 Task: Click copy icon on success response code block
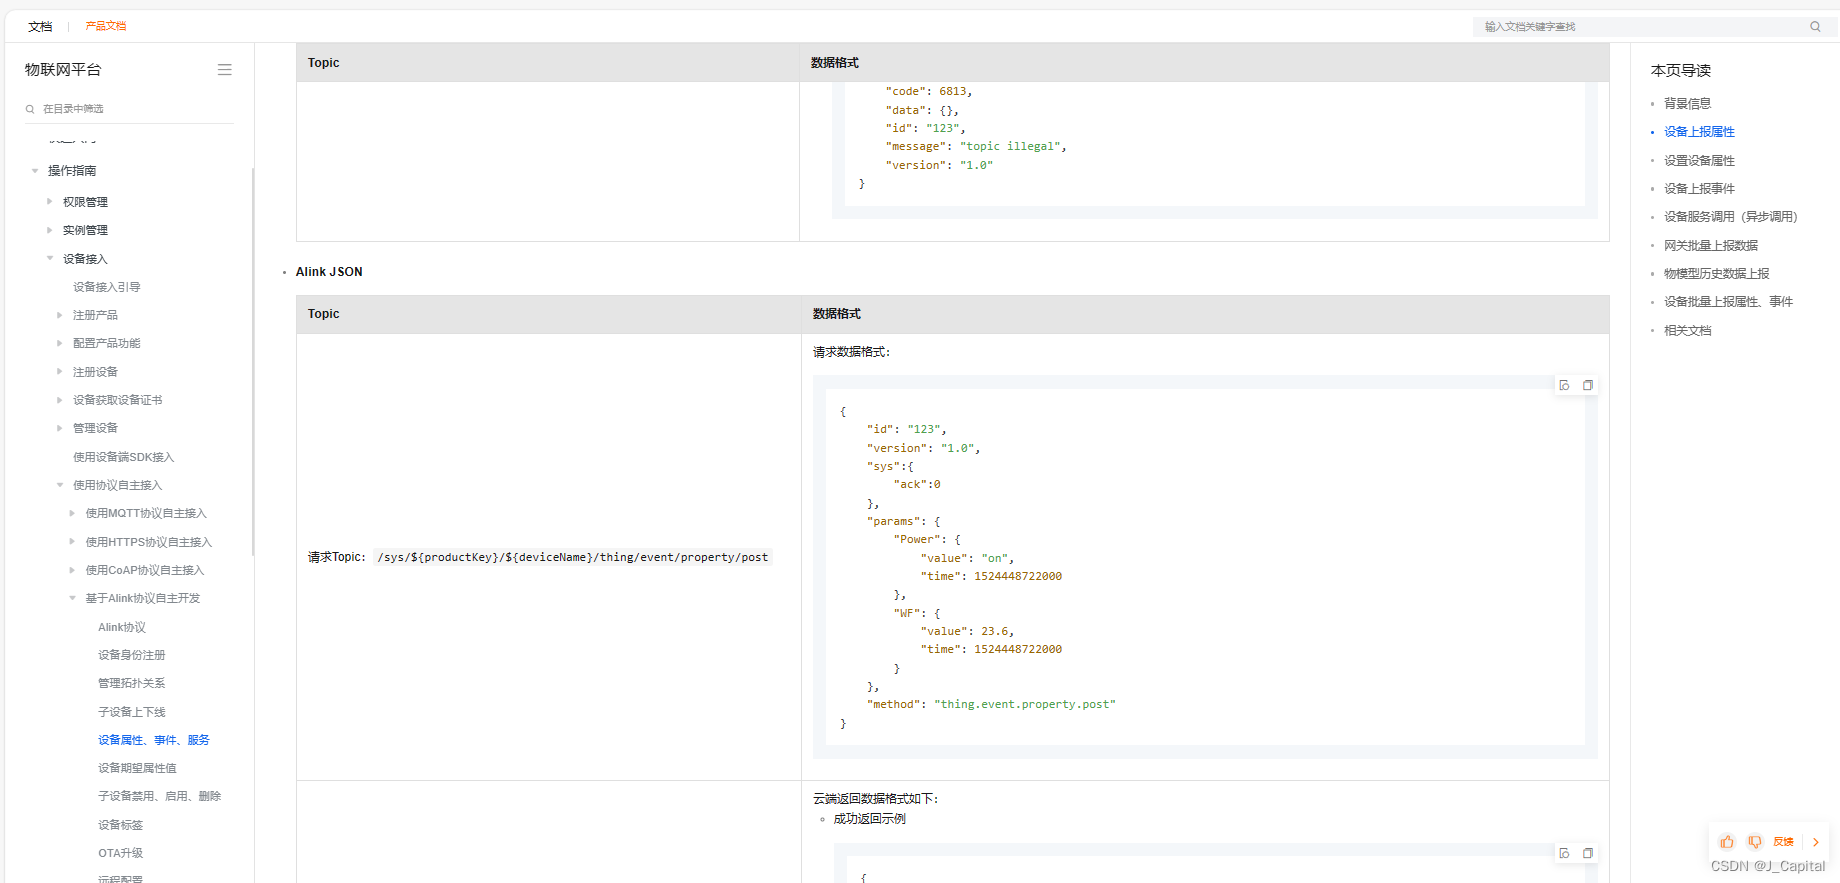pos(1587,853)
